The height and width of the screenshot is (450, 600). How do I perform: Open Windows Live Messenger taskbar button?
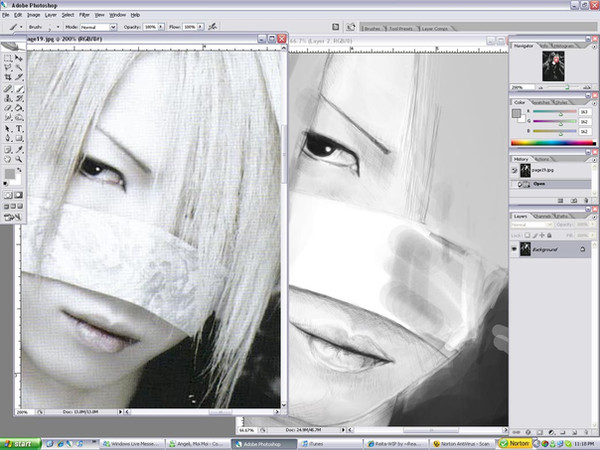pos(132,444)
